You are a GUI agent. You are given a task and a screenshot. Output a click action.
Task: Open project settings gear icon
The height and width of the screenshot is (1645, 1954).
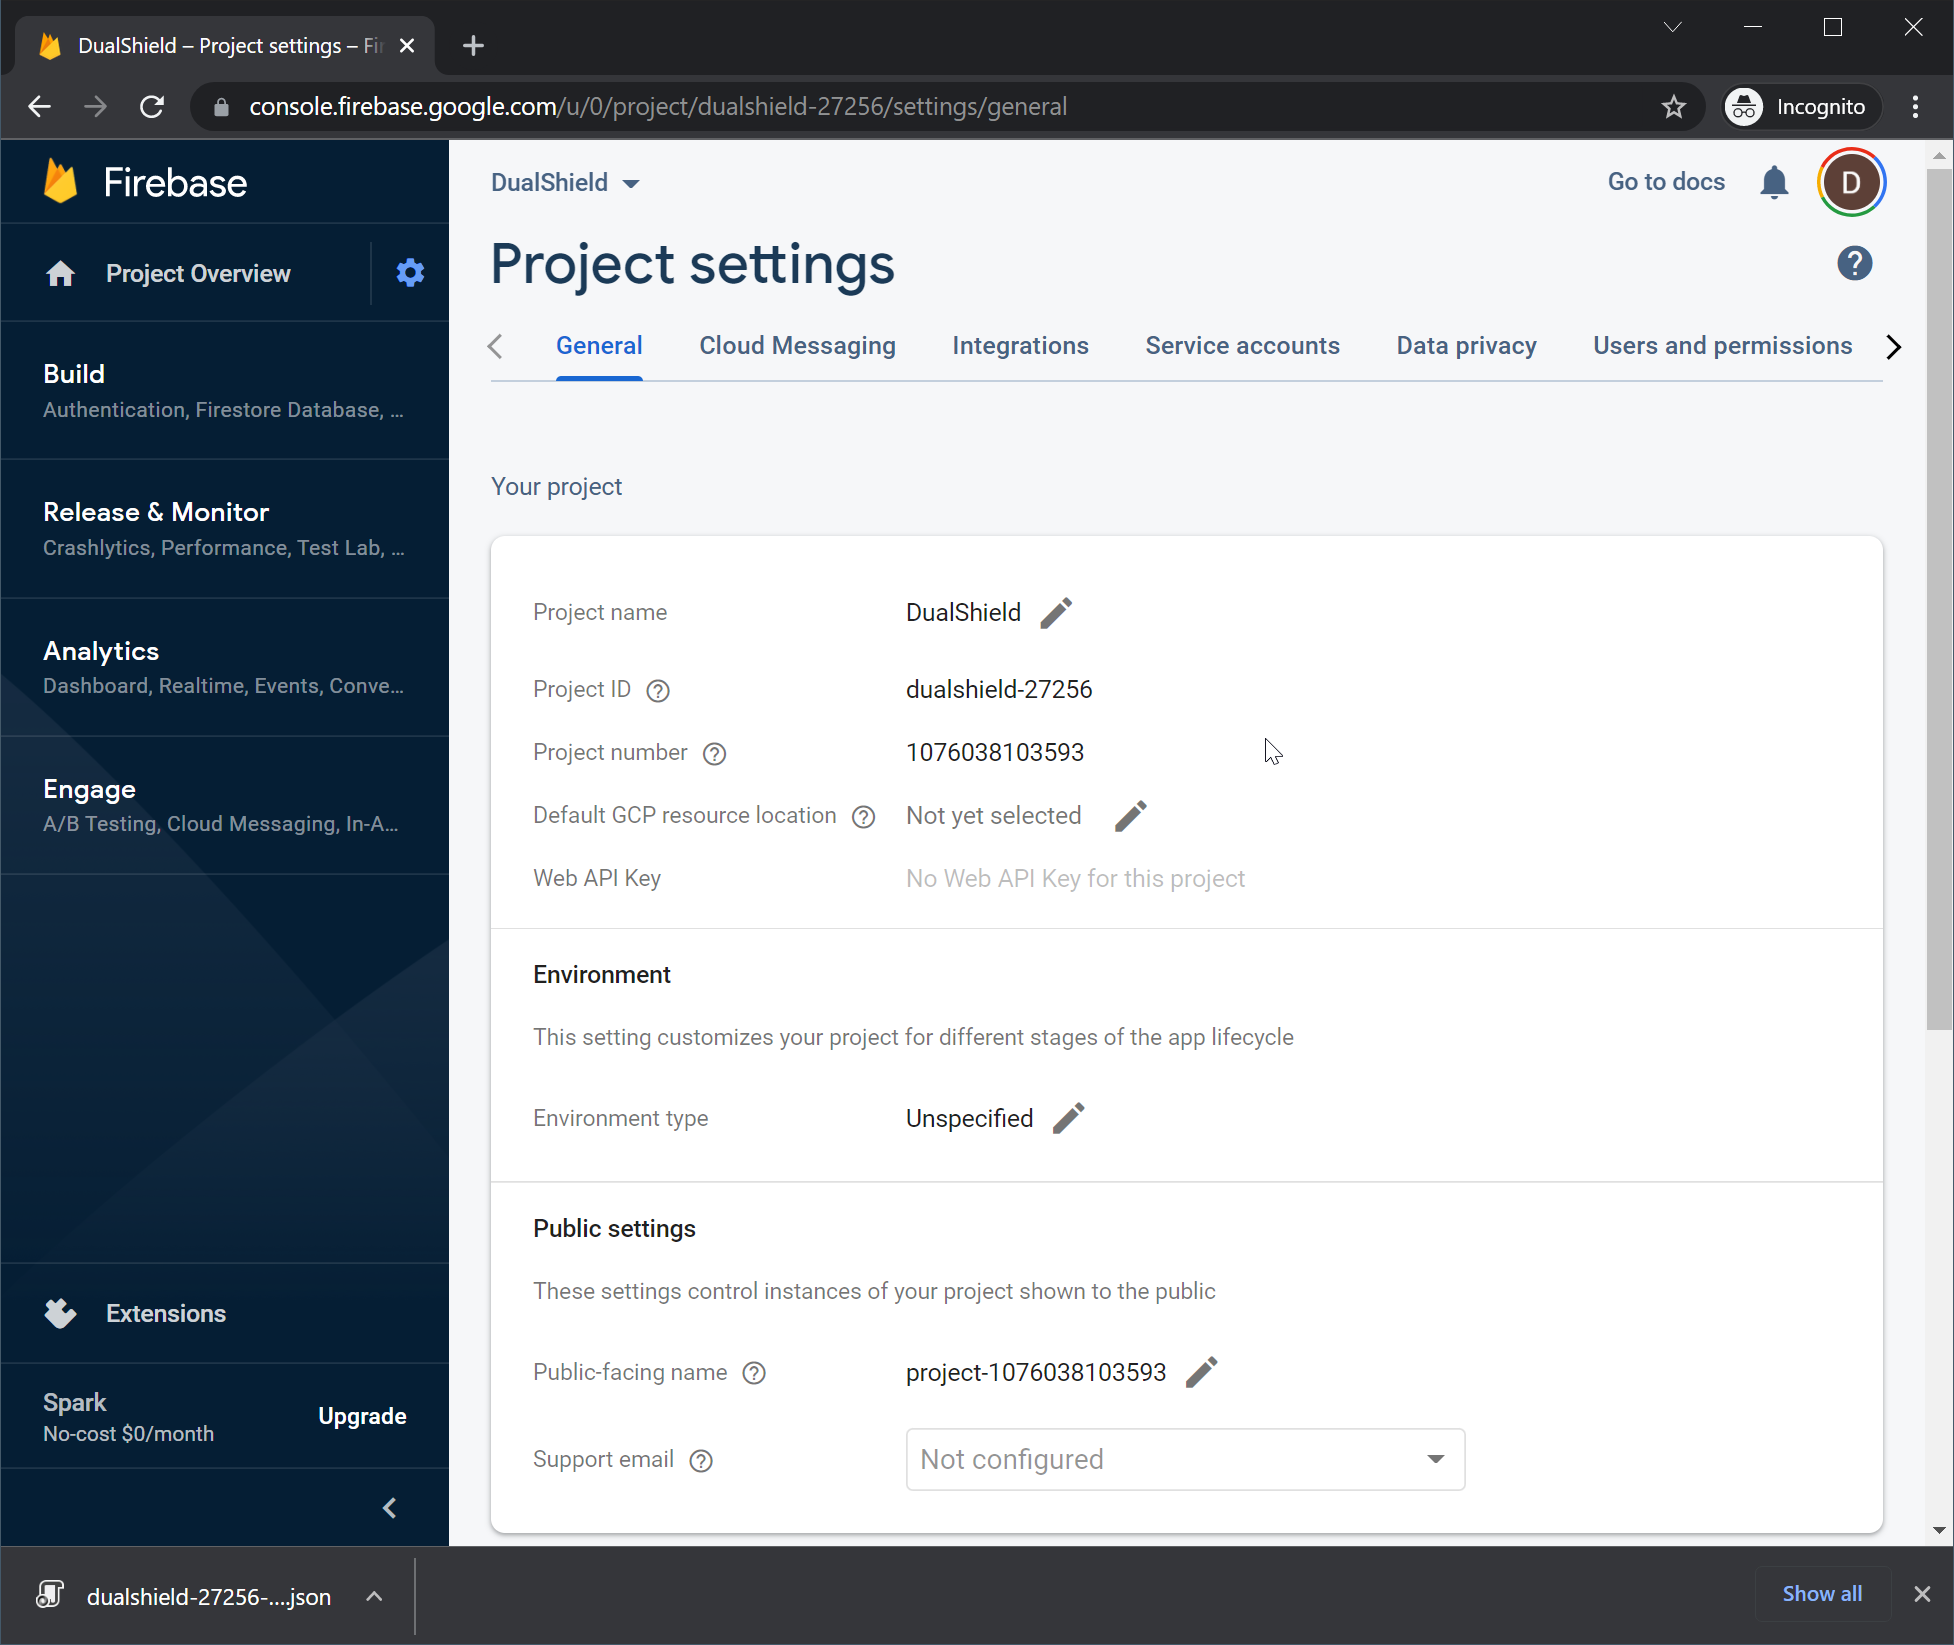(410, 273)
